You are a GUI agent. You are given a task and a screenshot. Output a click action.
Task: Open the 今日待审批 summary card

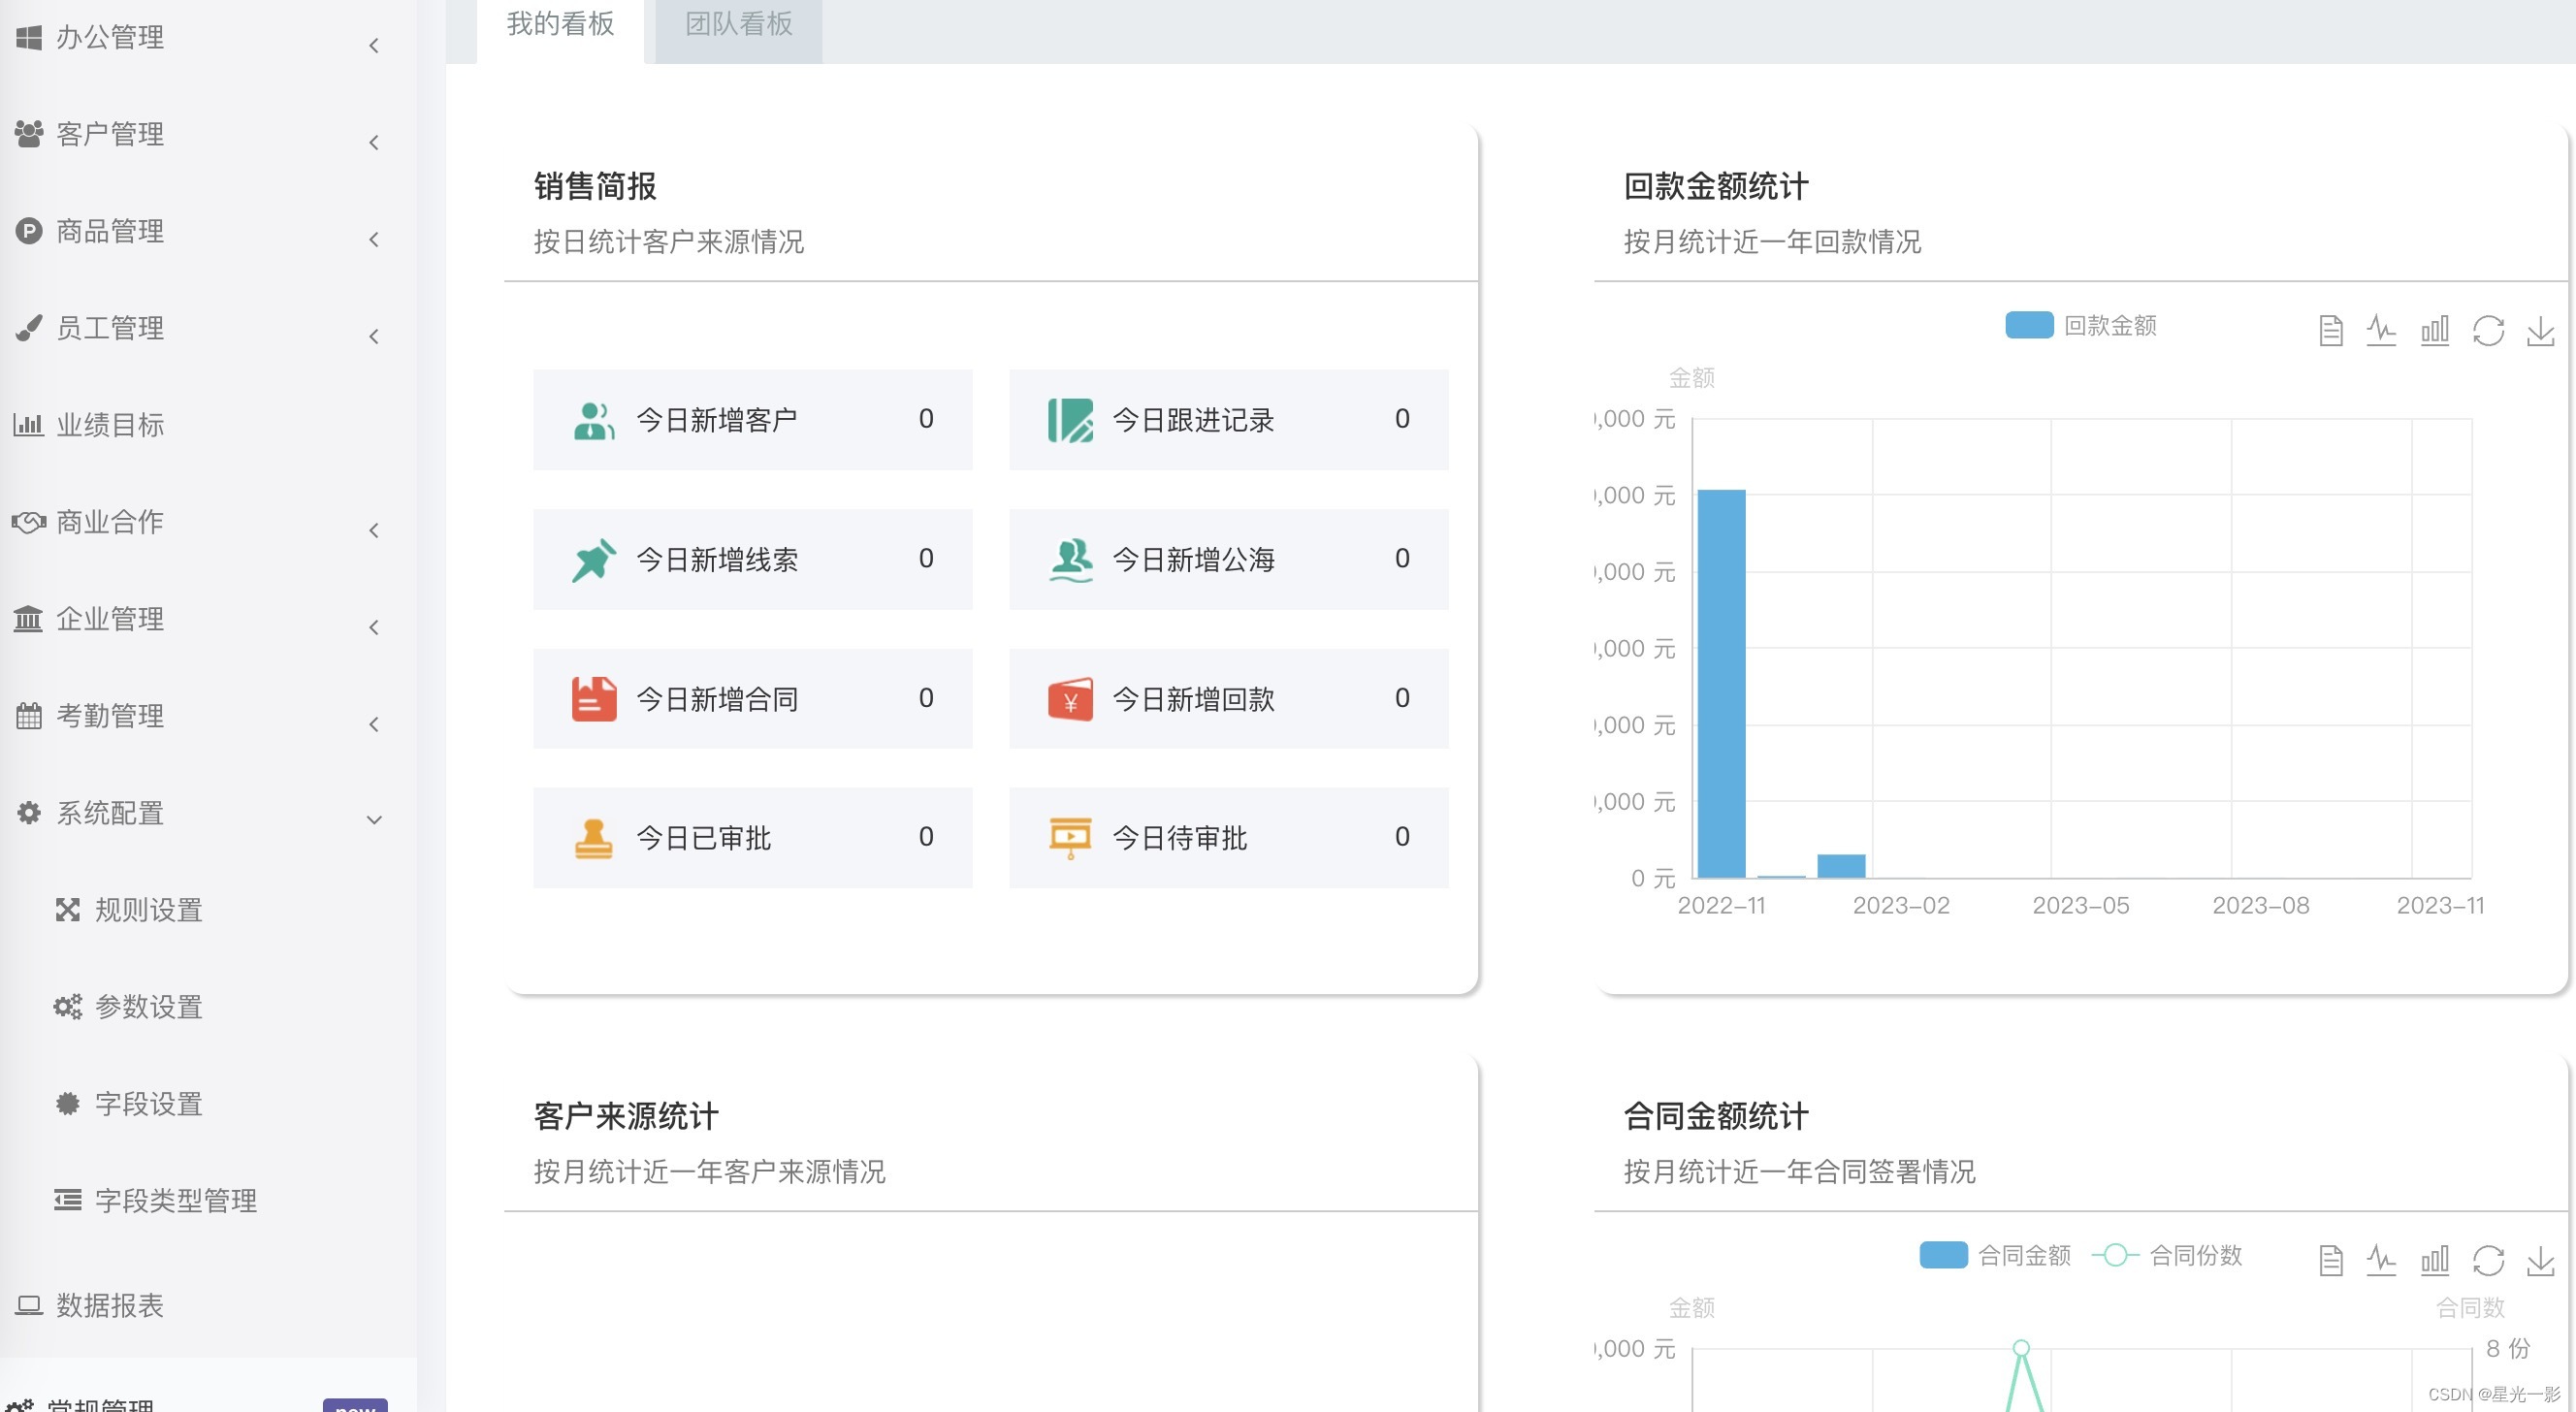1228,838
